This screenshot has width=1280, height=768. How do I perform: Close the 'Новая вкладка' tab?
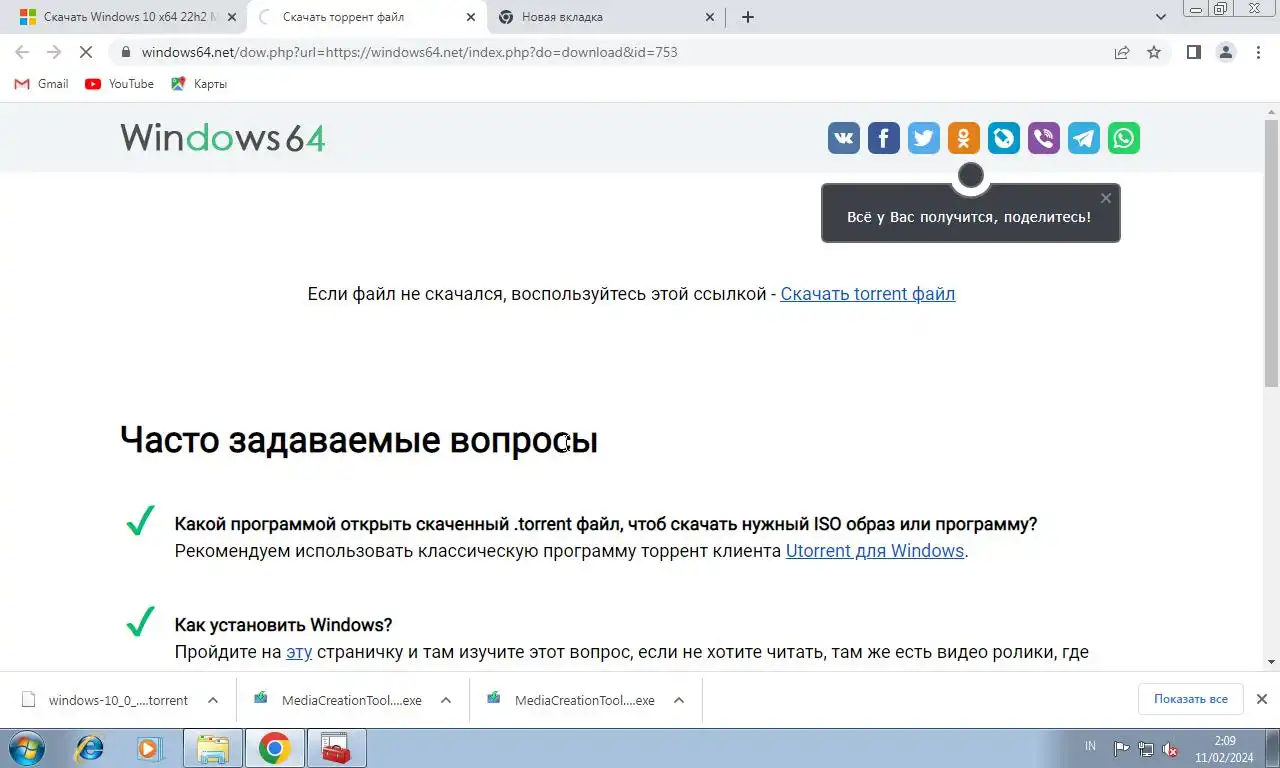coord(710,17)
